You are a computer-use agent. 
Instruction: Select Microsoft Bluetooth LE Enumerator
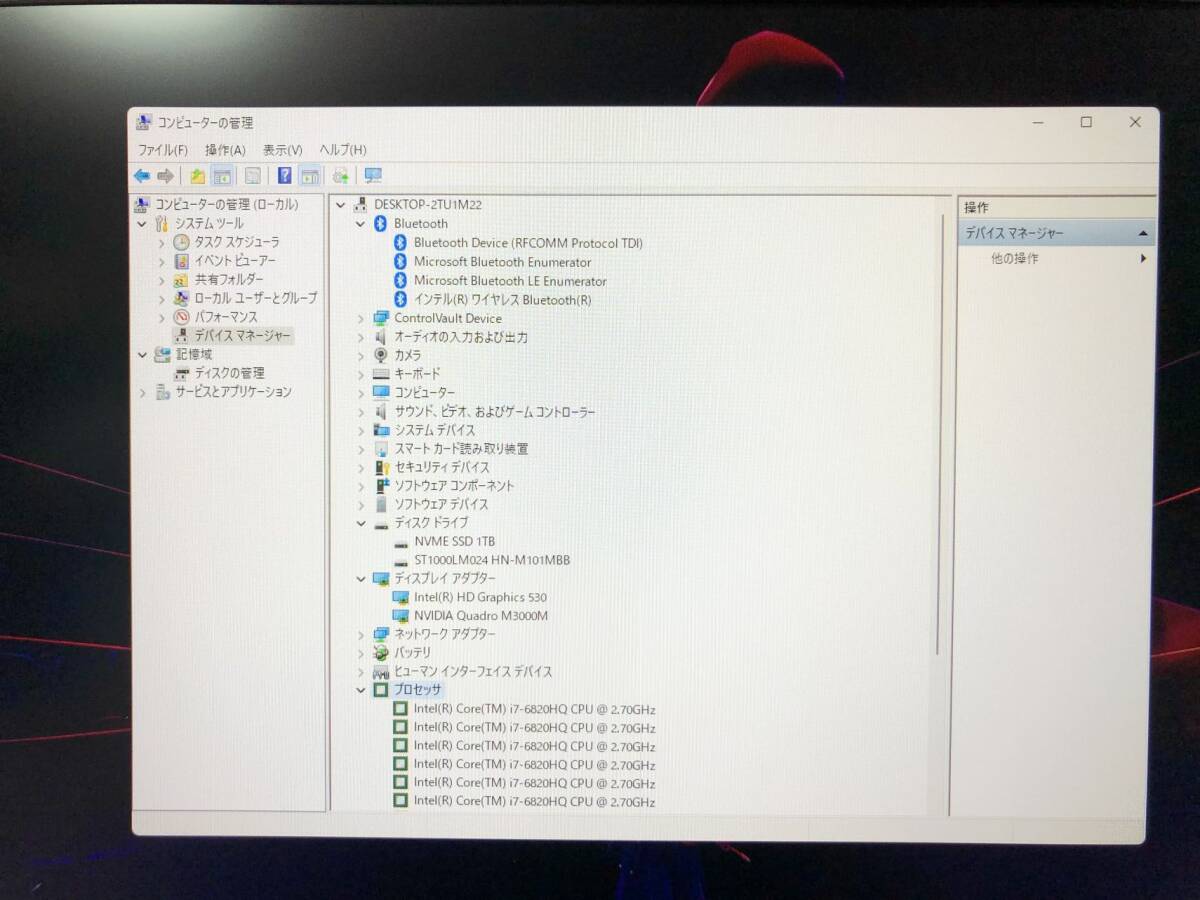point(510,281)
